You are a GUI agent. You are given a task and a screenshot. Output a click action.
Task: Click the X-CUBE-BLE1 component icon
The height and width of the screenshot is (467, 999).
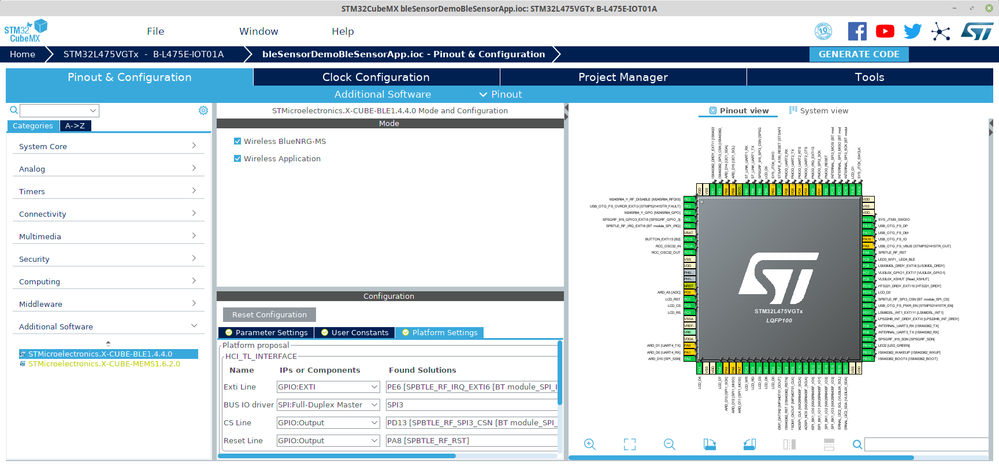(x=23, y=354)
